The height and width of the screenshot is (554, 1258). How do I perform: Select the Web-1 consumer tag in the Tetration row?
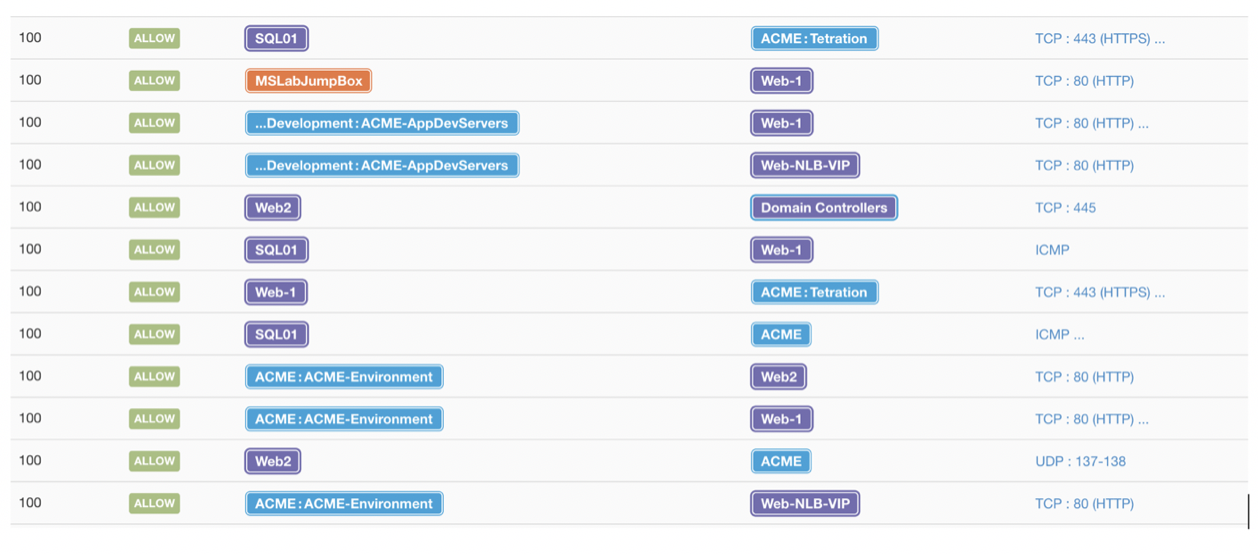click(x=276, y=292)
